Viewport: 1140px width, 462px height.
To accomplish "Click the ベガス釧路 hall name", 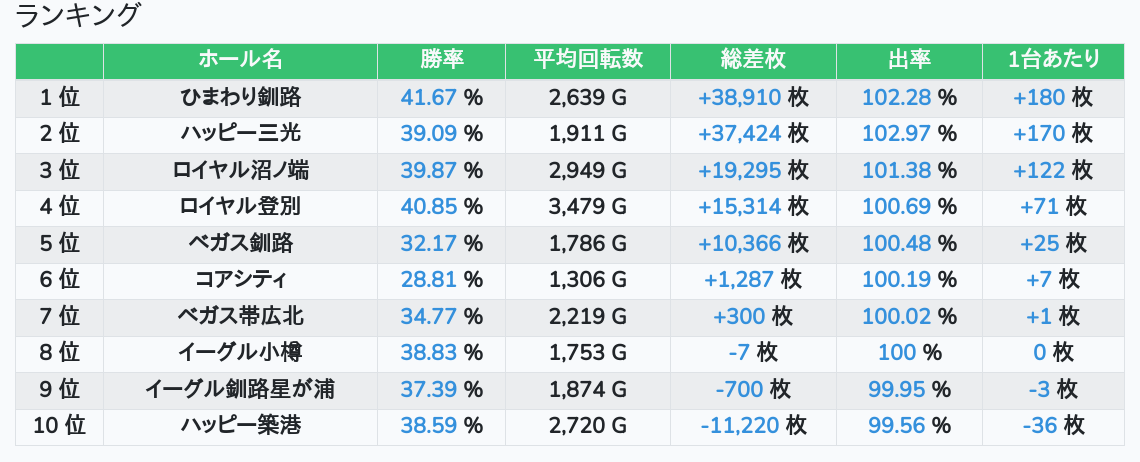I will click(x=240, y=243).
